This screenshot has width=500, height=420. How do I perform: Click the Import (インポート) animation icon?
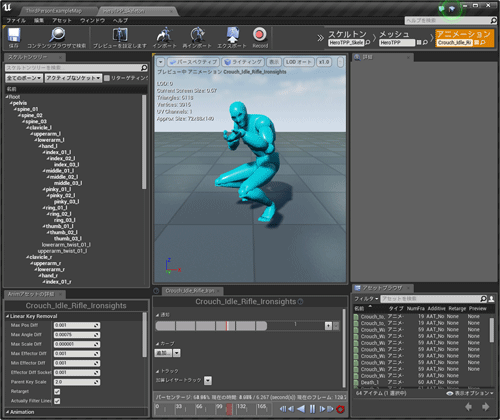(164, 35)
